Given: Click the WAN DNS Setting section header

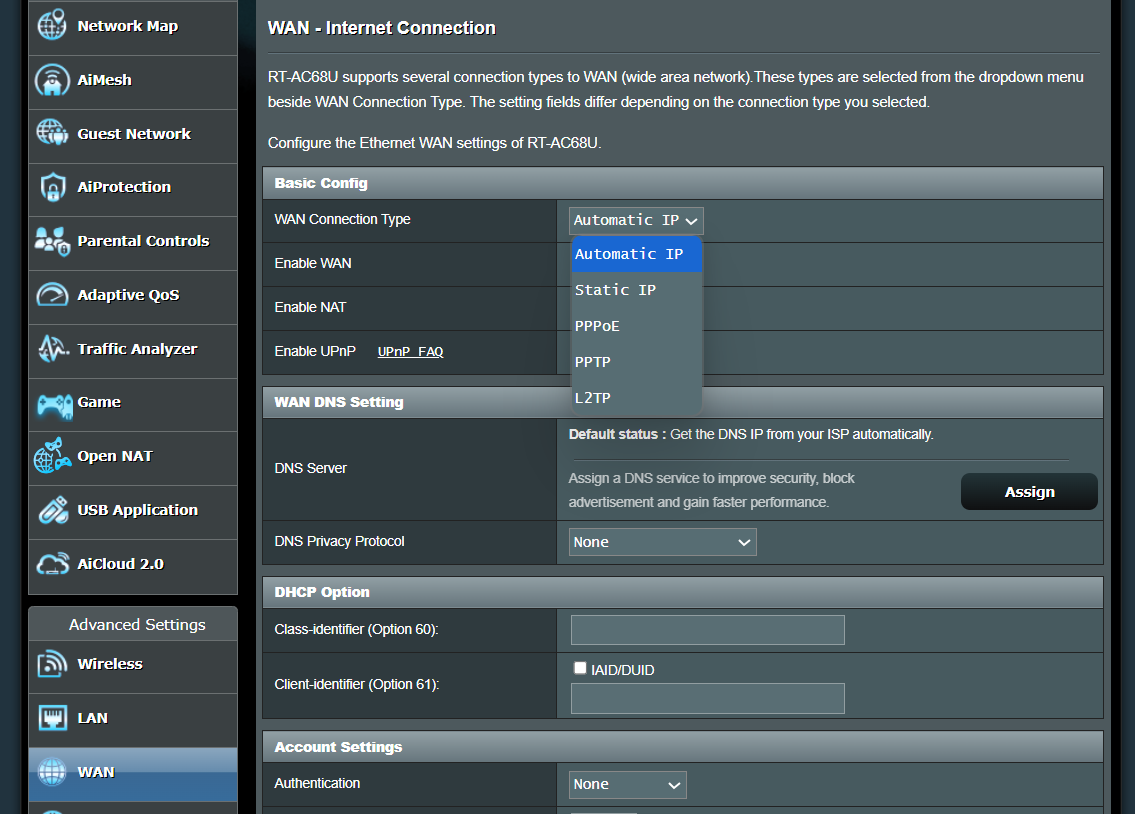Looking at the screenshot, I should click(683, 402).
